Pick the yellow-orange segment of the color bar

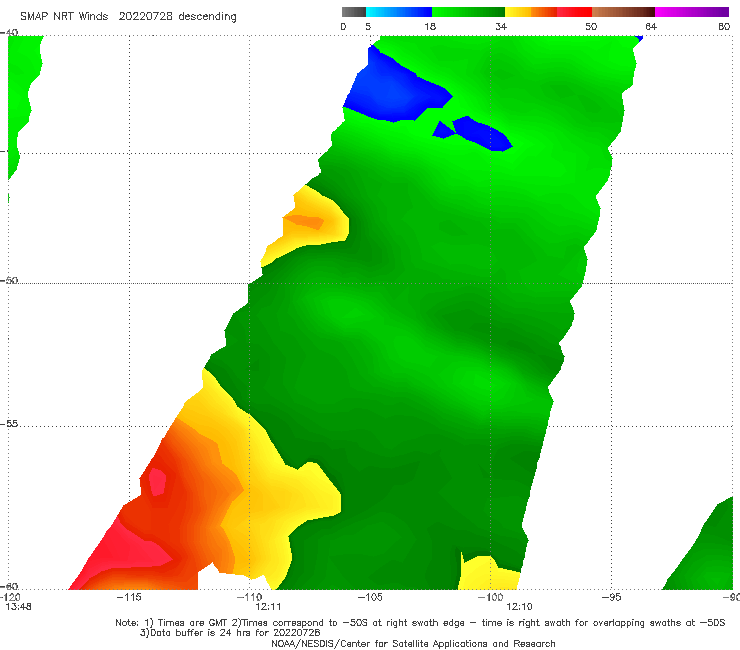[x=531, y=12]
